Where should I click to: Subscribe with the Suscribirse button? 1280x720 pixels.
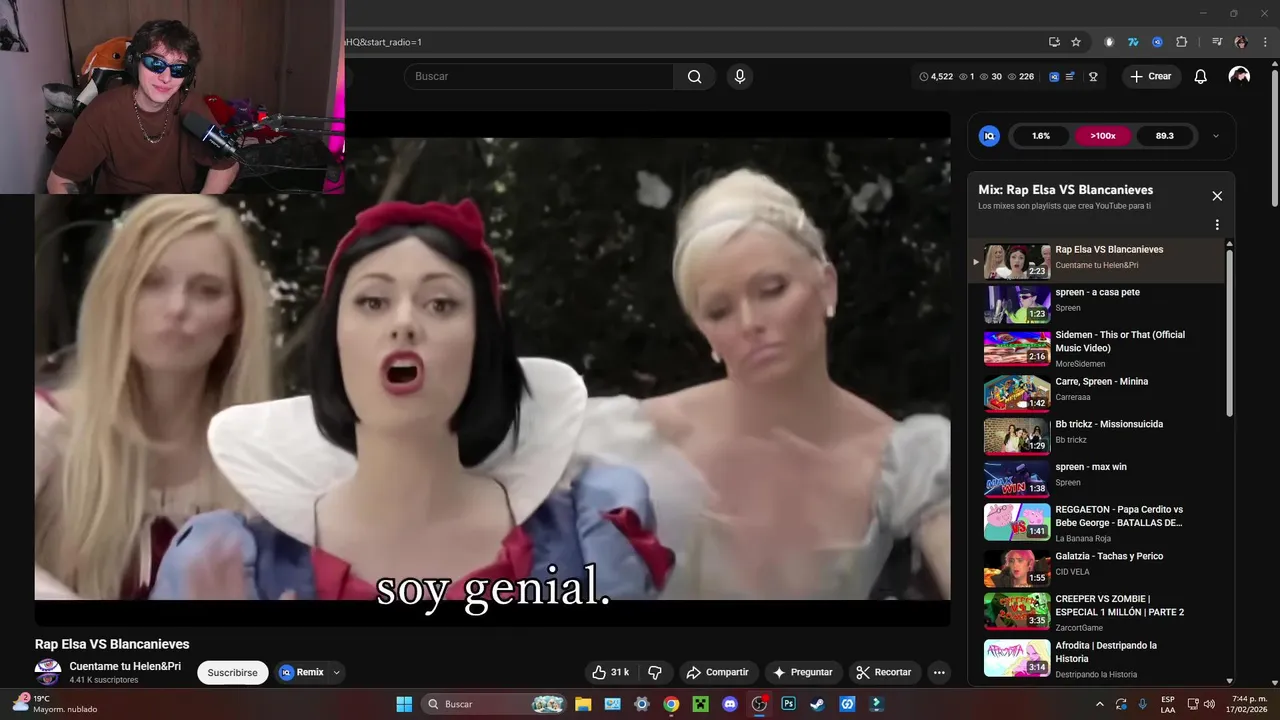tap(233, 672)
